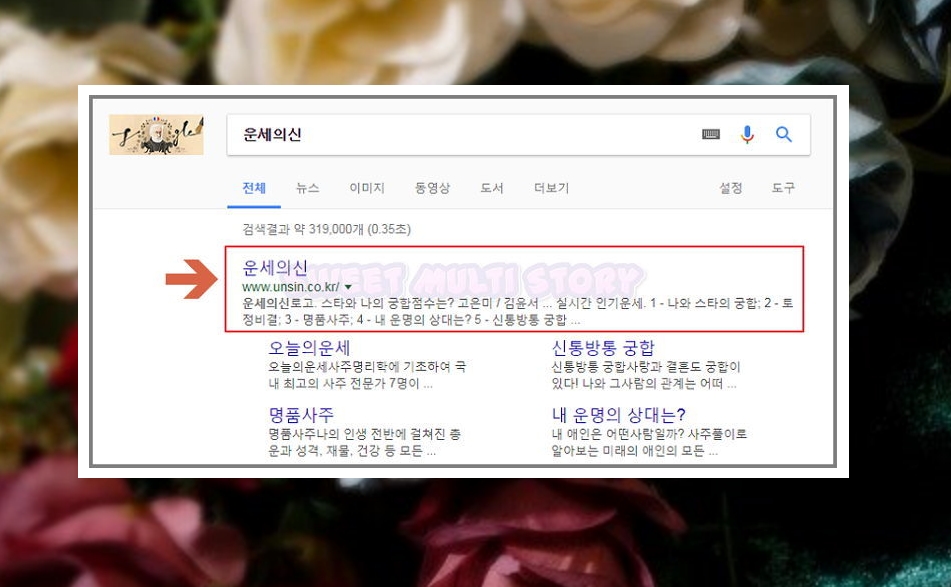Switch to the 뉴스 tab
The width and height of the screenshot is (951, 587).
point(307,188)
